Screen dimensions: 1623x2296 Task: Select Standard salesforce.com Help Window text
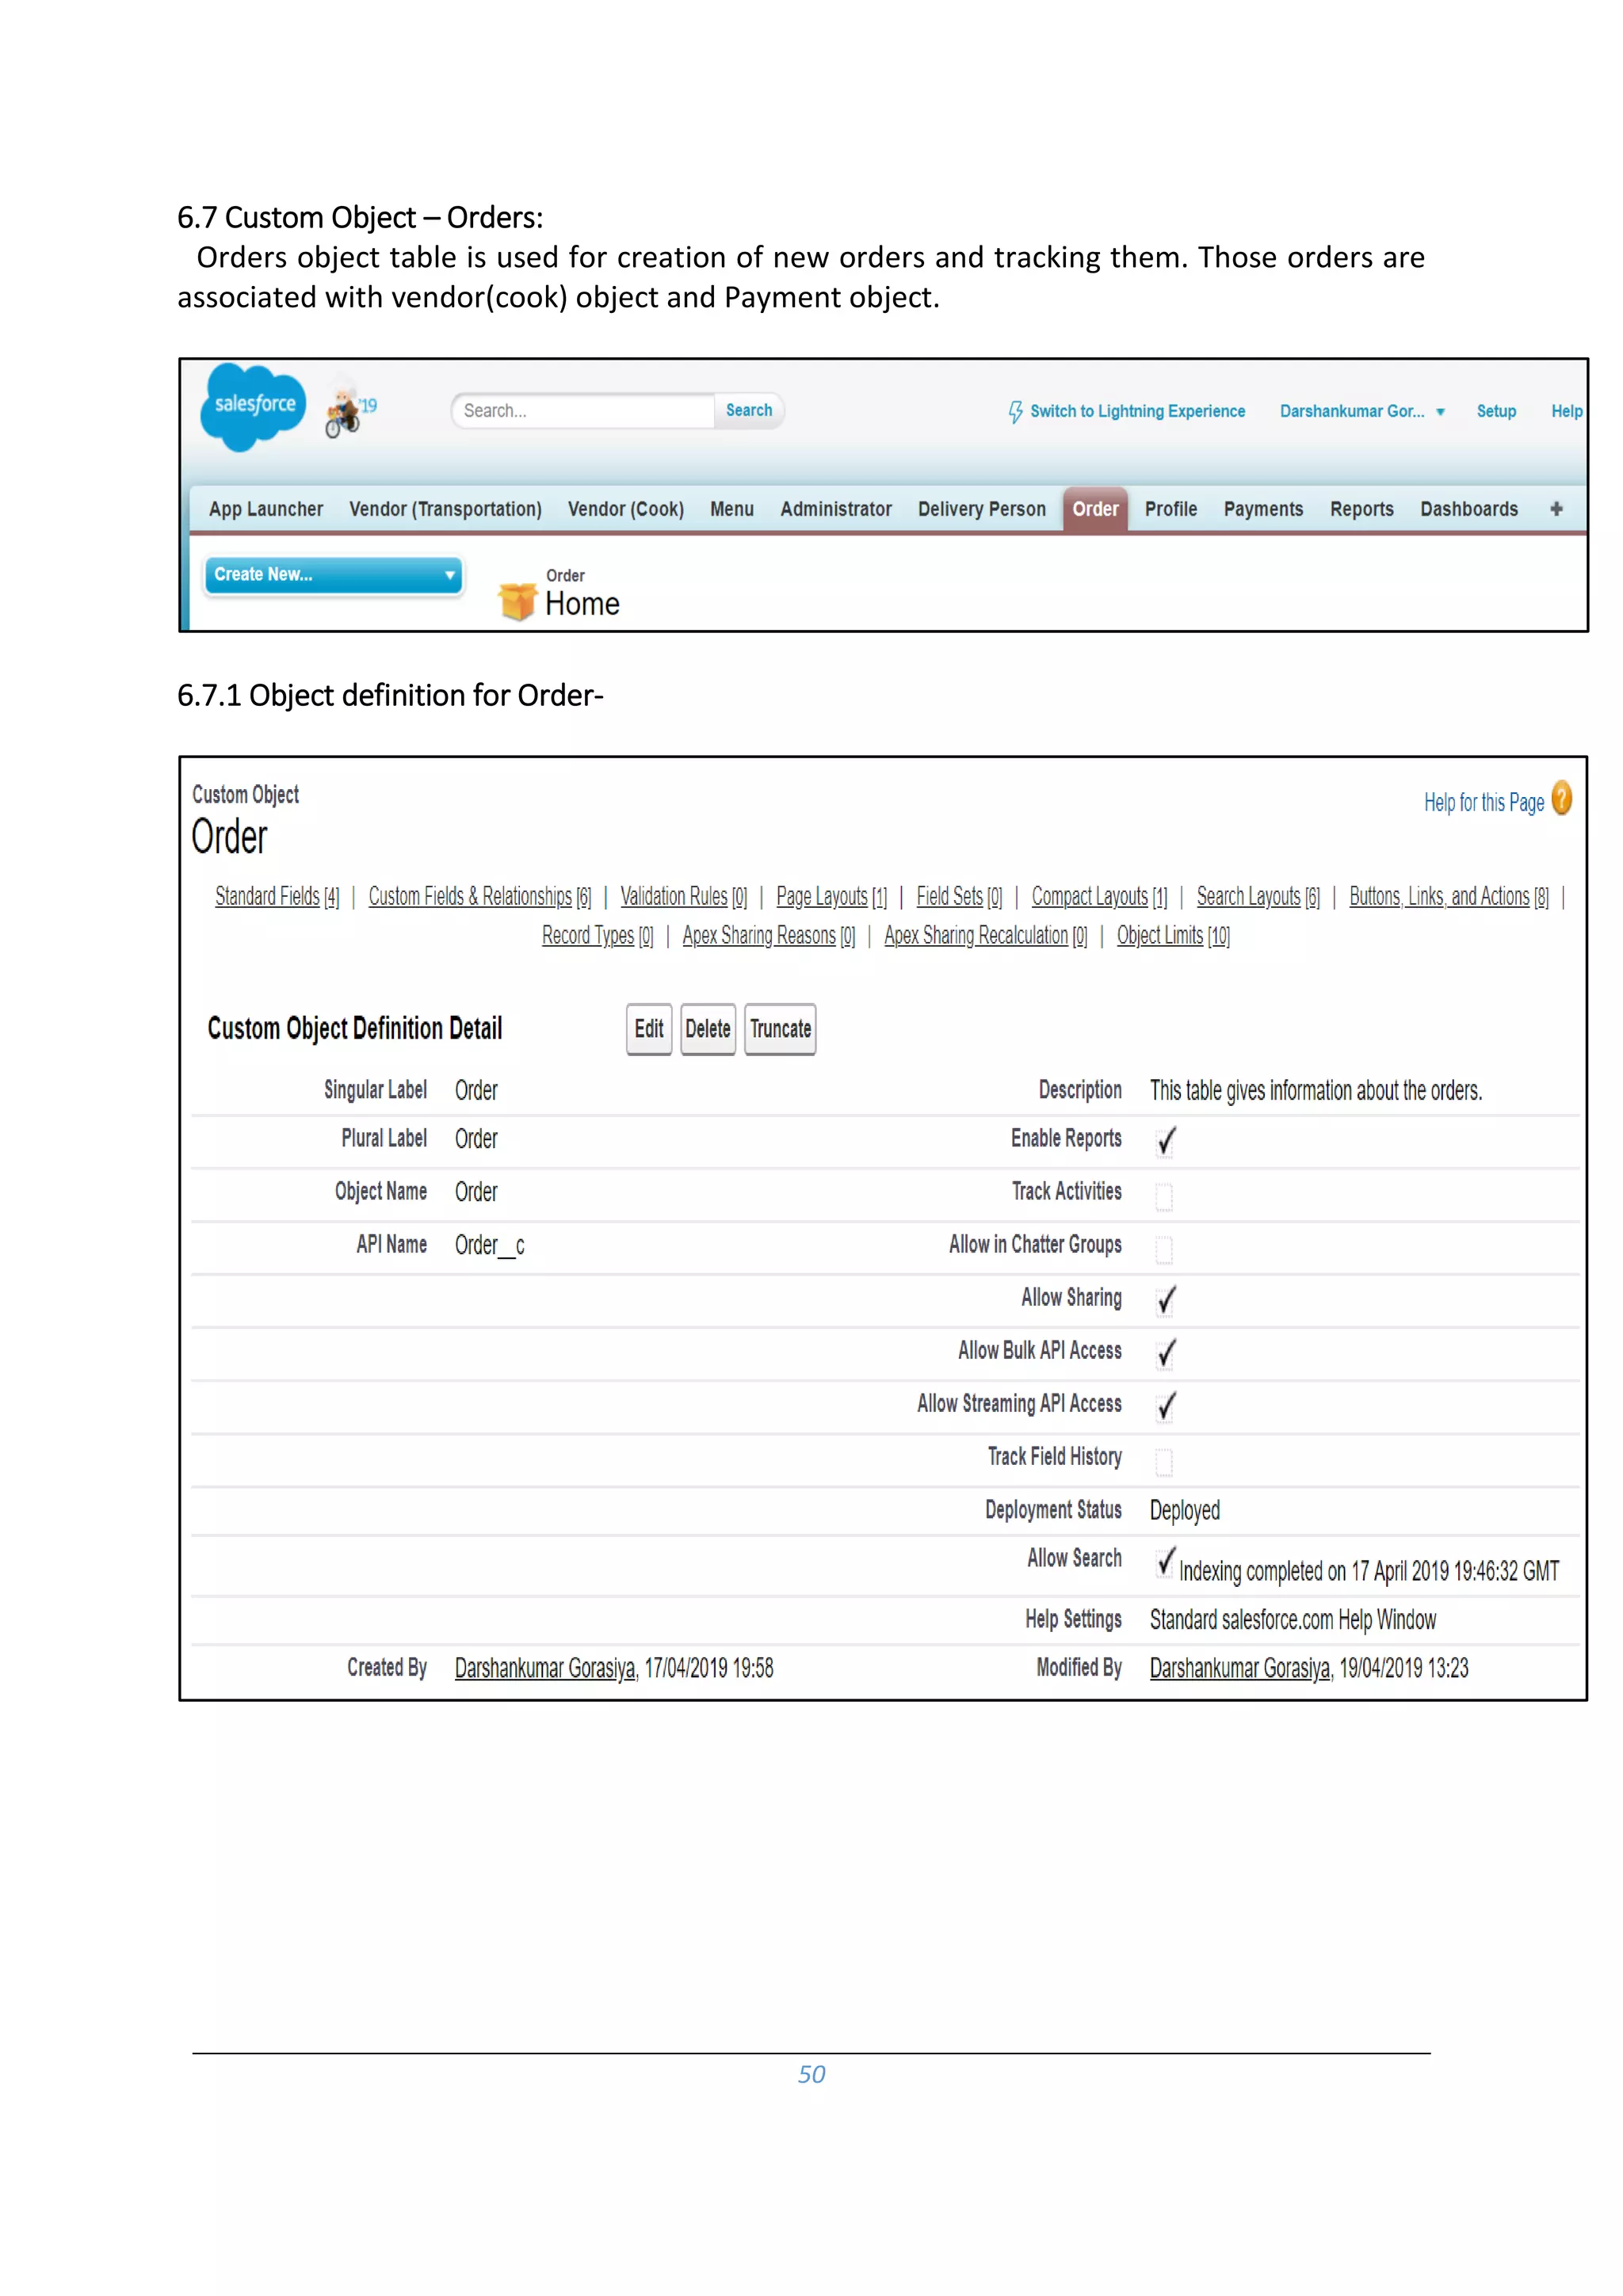point(1293,1619)
